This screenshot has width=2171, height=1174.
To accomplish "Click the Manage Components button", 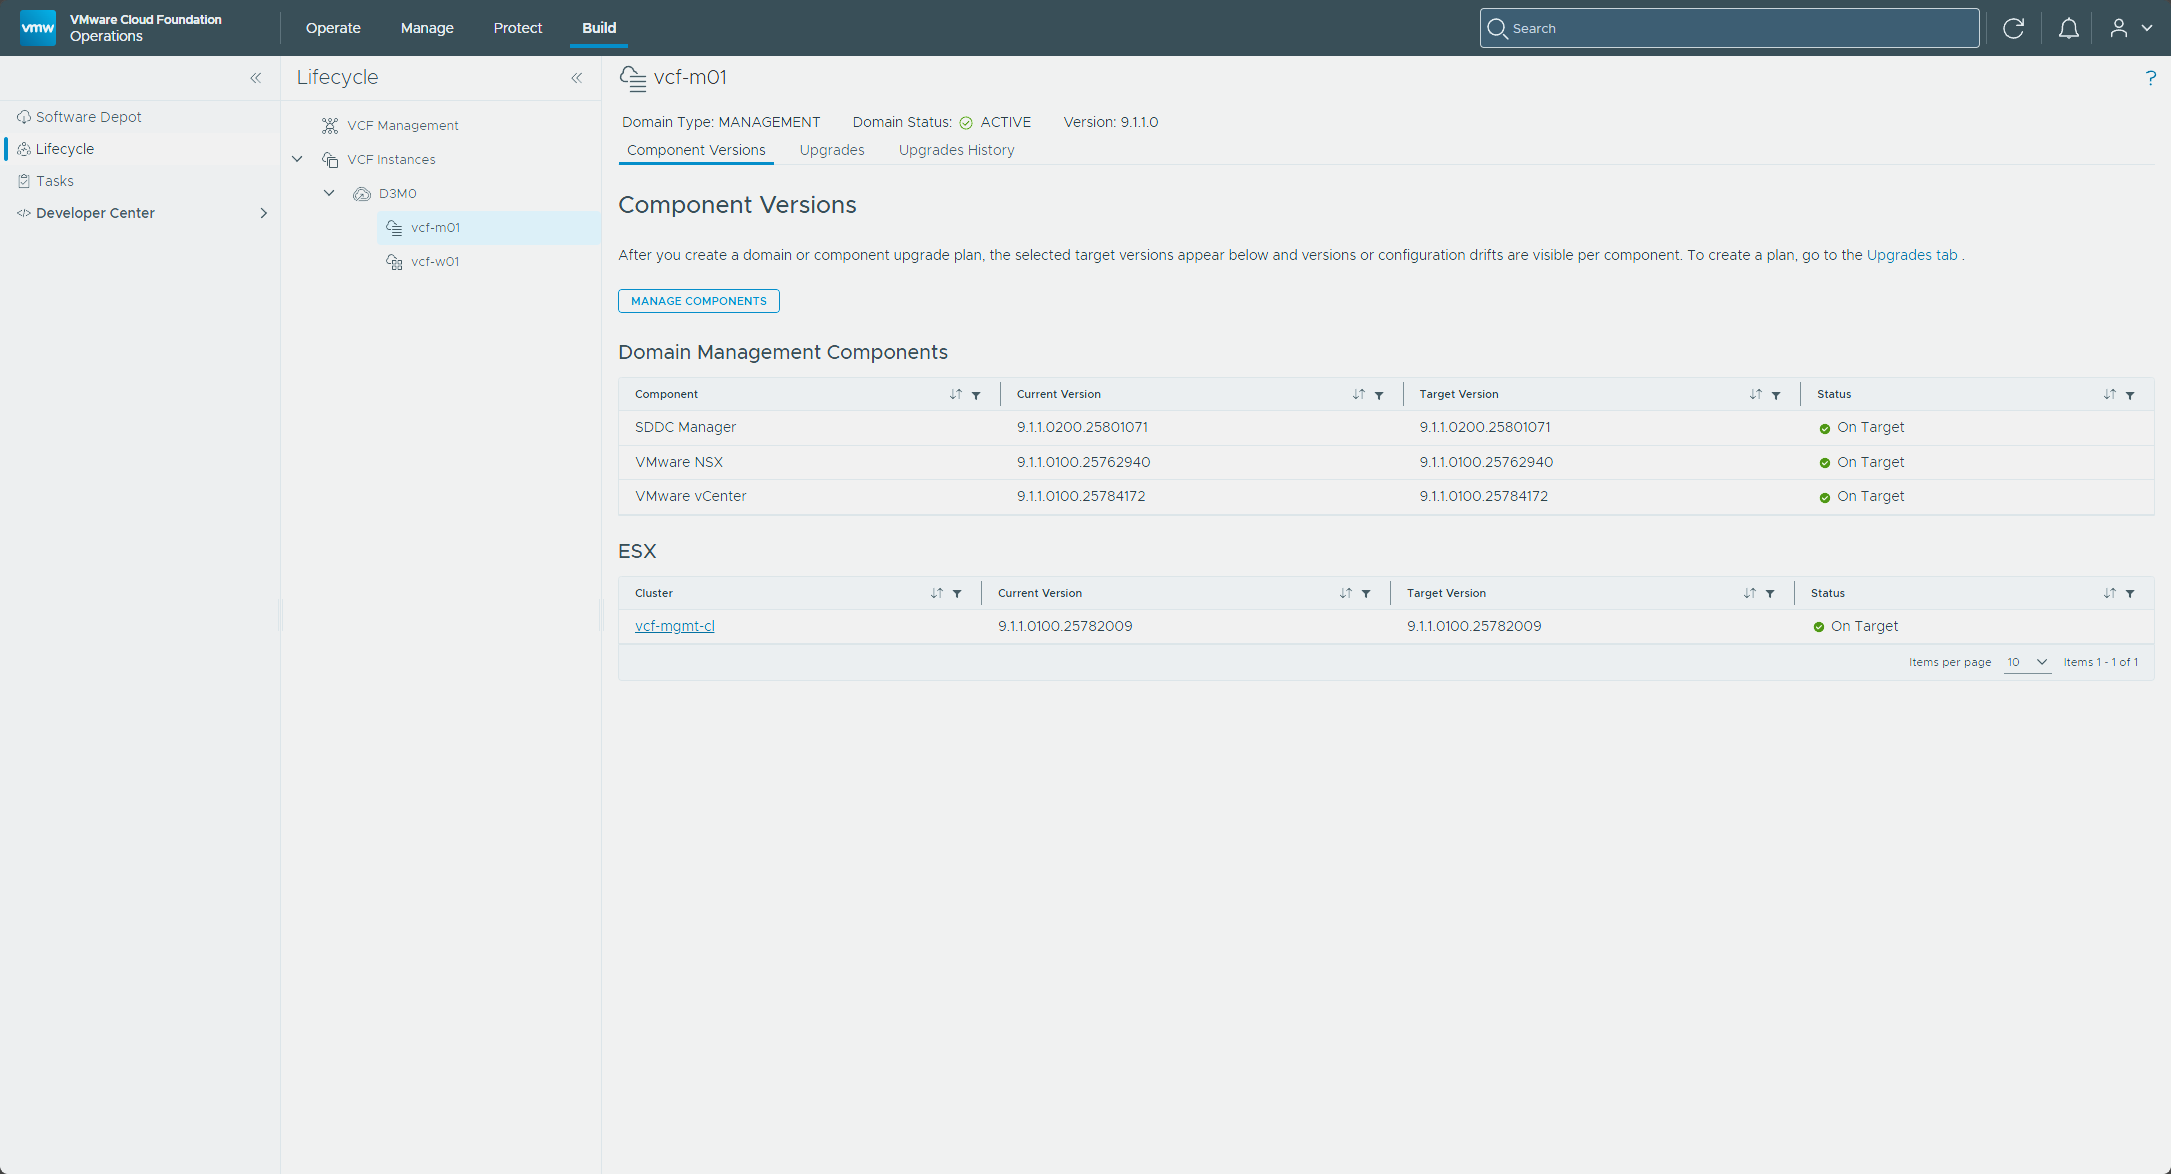I will click(x=699, y=301).
